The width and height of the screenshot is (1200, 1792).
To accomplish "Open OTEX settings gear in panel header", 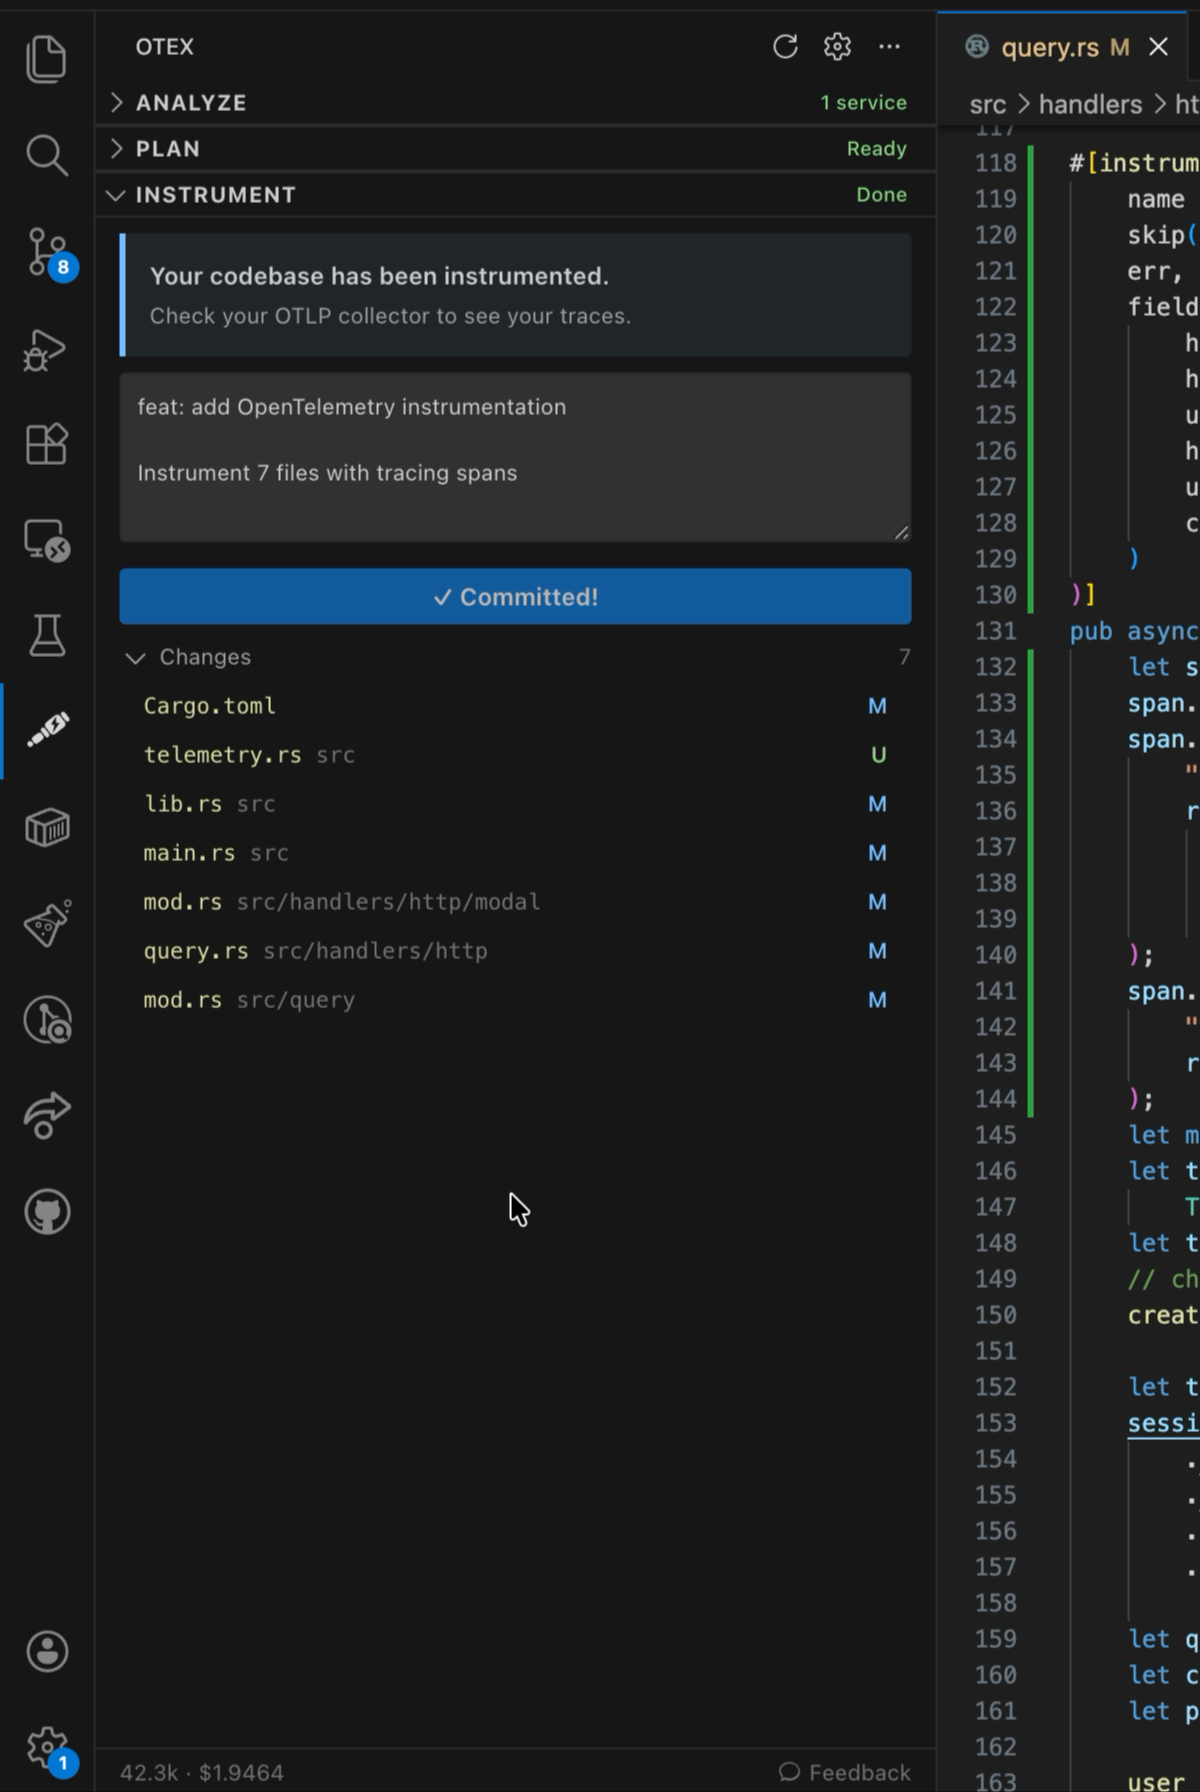I will coord(837,47).
